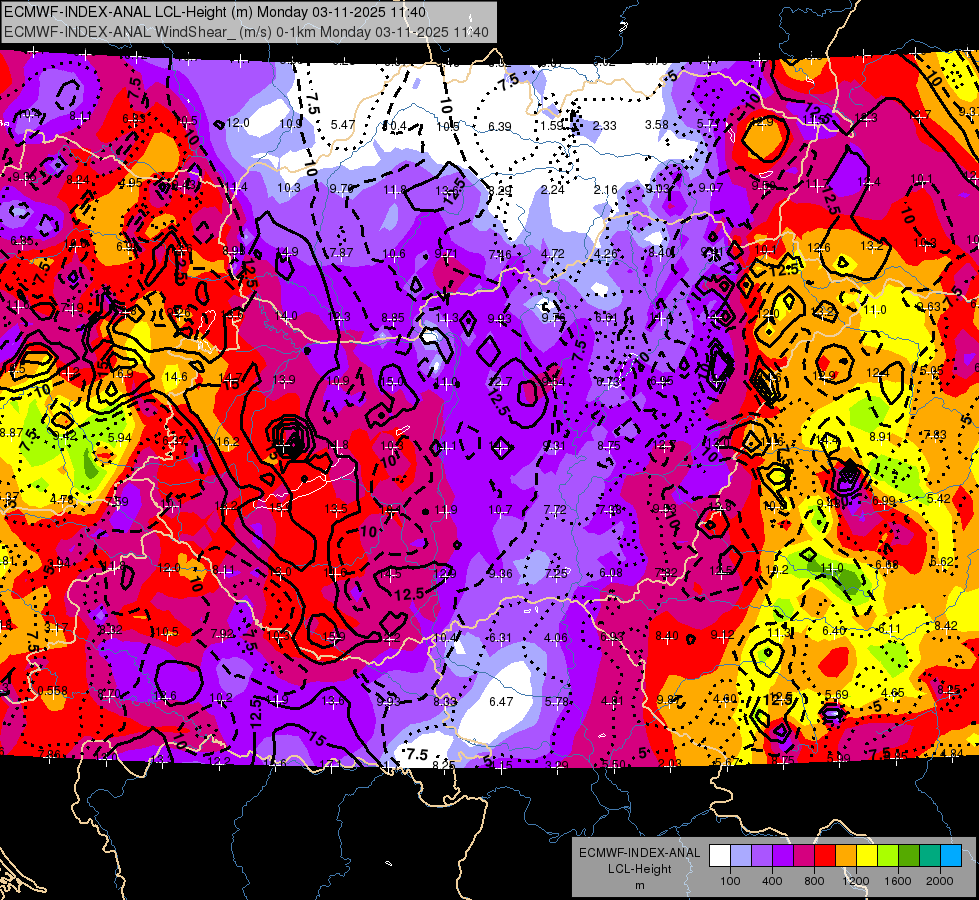Click the dark green legend swatch
Viewport: 979px width, 900px height.
(x=908, y=856)
